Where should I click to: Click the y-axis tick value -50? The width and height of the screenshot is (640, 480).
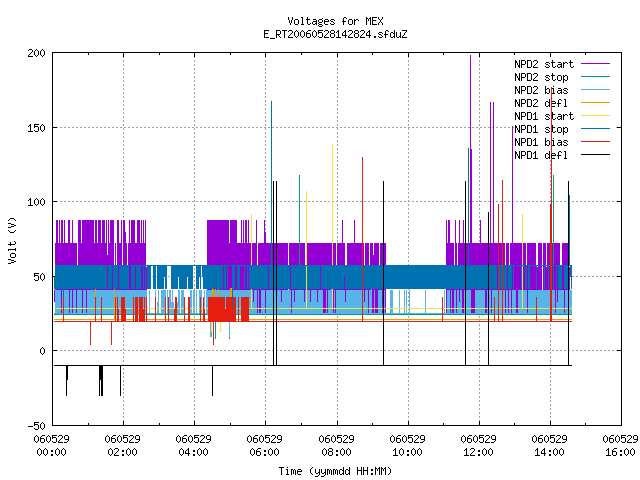[x=36, y=426]
